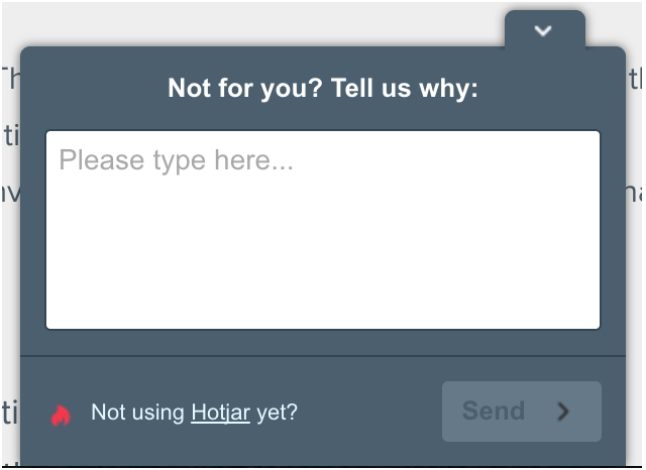Collapse the feedback widget with the chevron
The width and height of the screenshot is (646, 470).
pyautogui.click(x=543, y=31)
